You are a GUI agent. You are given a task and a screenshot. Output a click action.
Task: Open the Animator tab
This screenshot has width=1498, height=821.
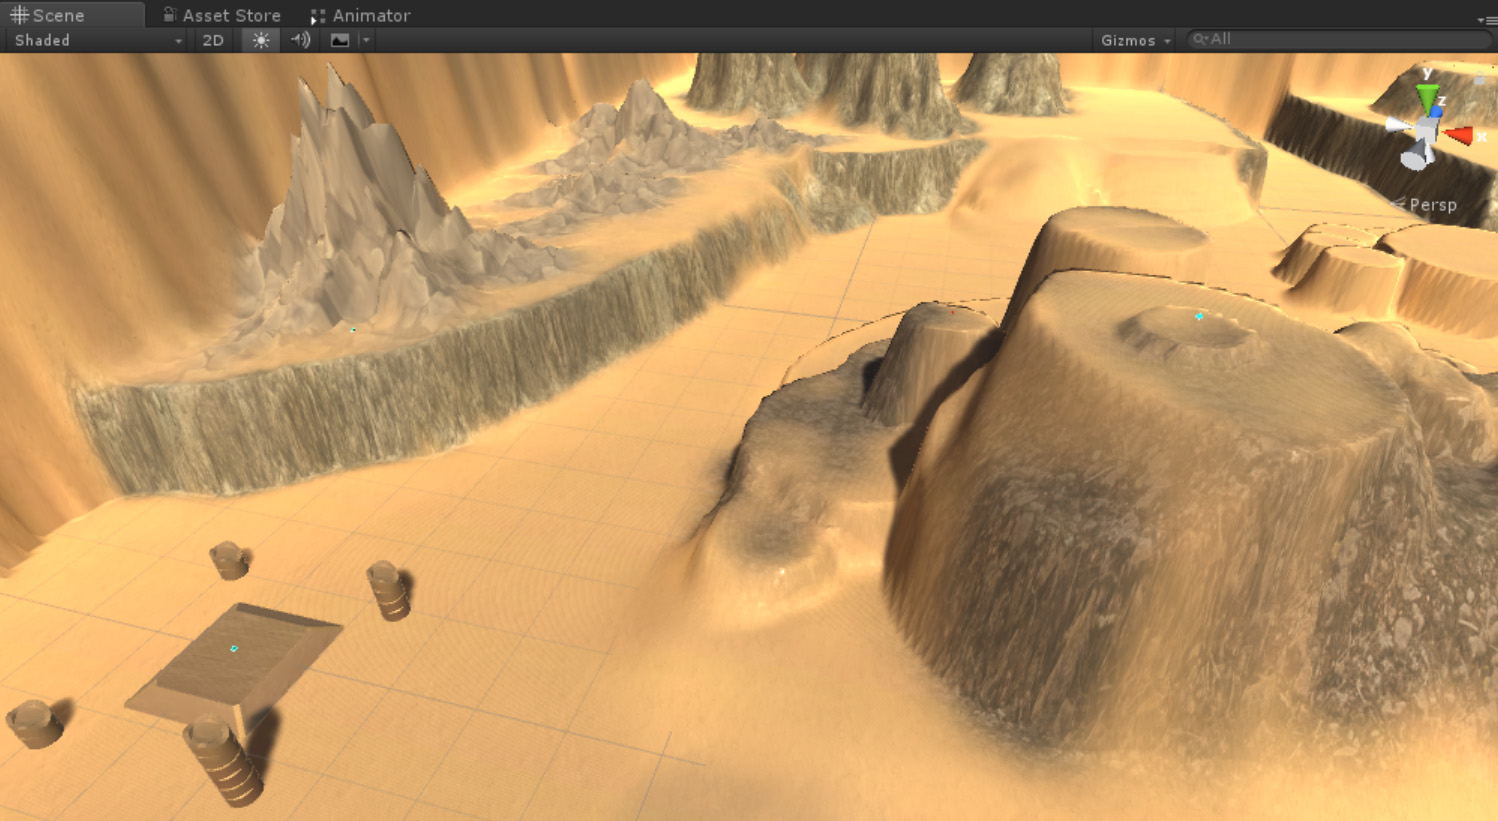pyautogui.click(x=360, y=15)
